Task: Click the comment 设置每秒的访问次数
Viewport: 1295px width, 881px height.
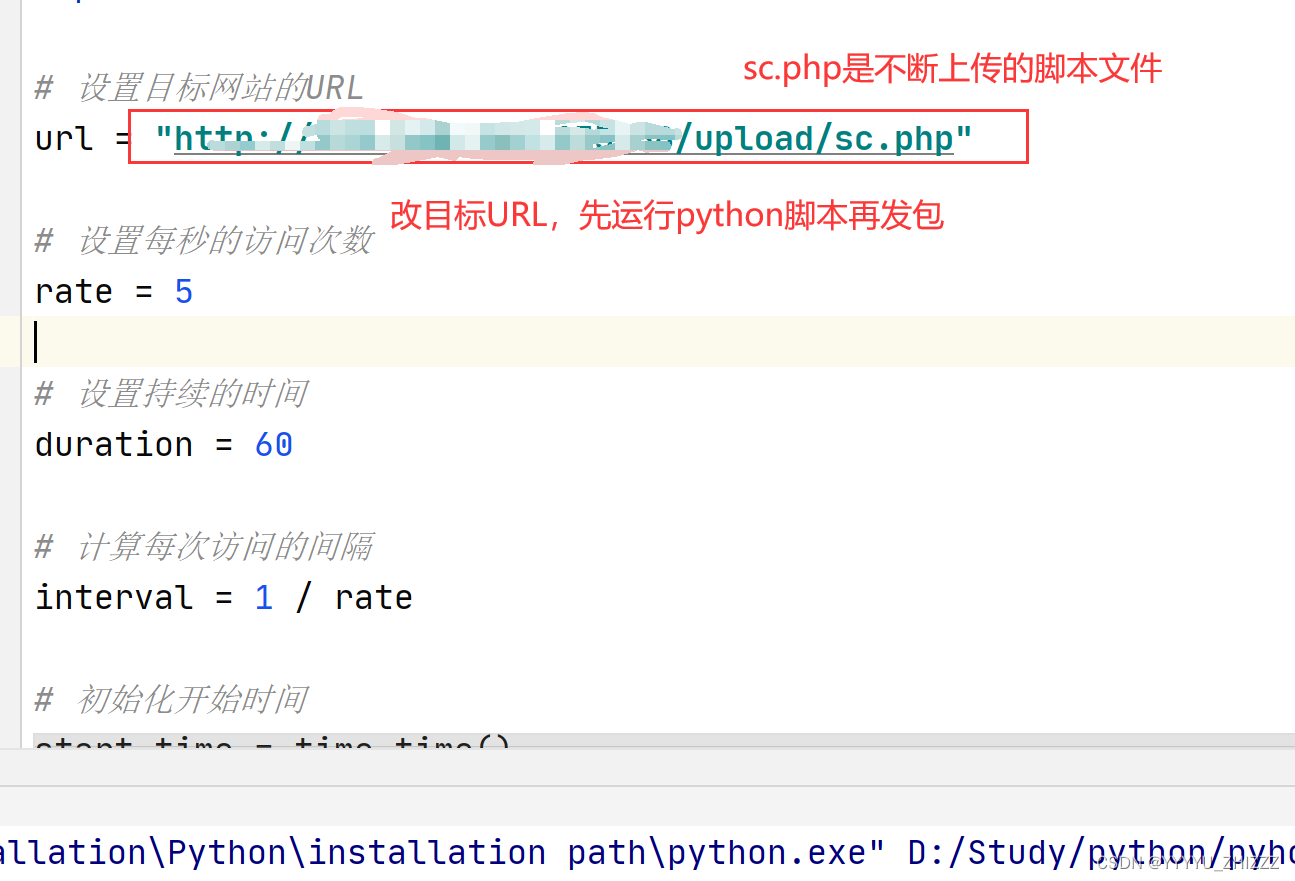Action: (x=200, y=240)
